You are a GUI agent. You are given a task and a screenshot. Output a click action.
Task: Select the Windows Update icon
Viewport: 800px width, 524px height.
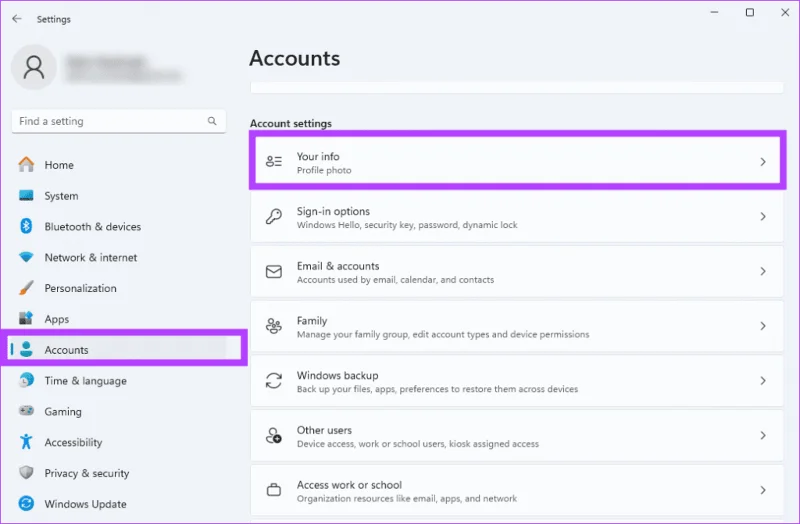26,504
